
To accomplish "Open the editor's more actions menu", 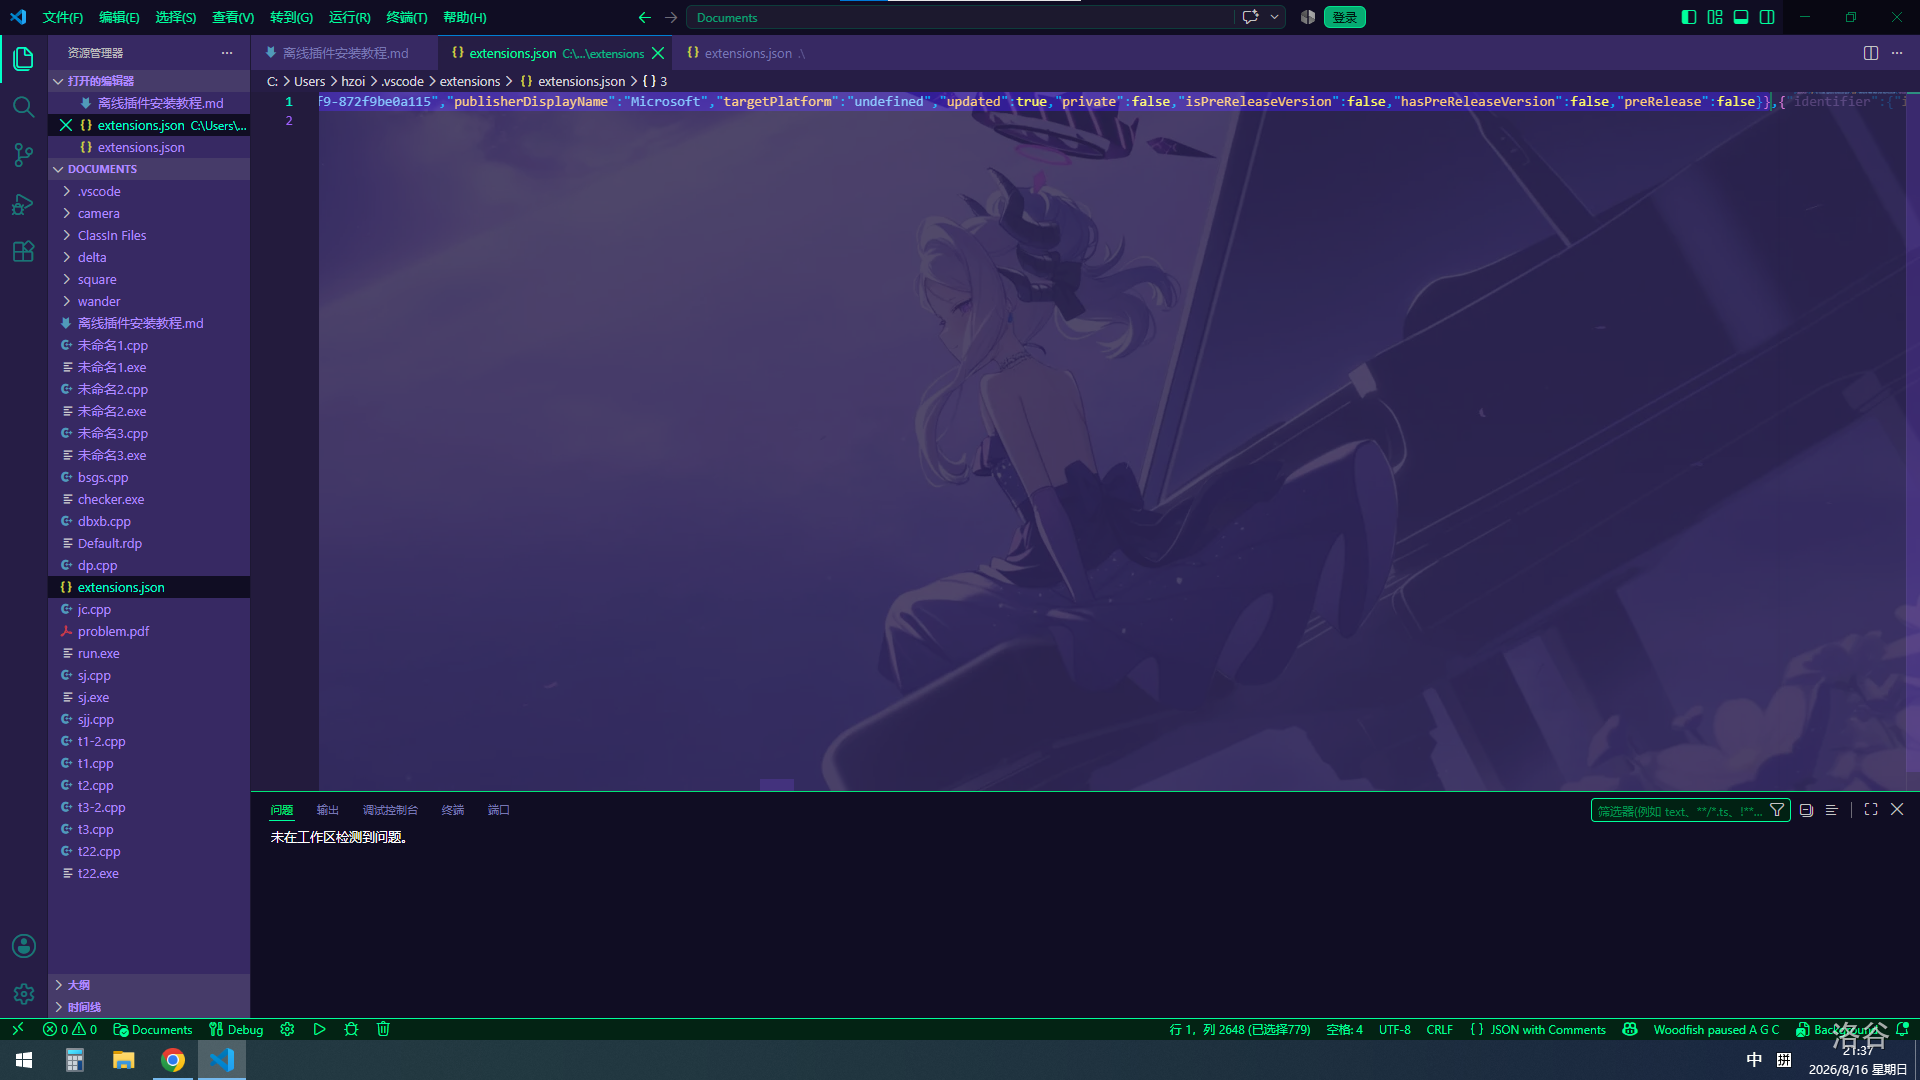I will click(1897, 53).
